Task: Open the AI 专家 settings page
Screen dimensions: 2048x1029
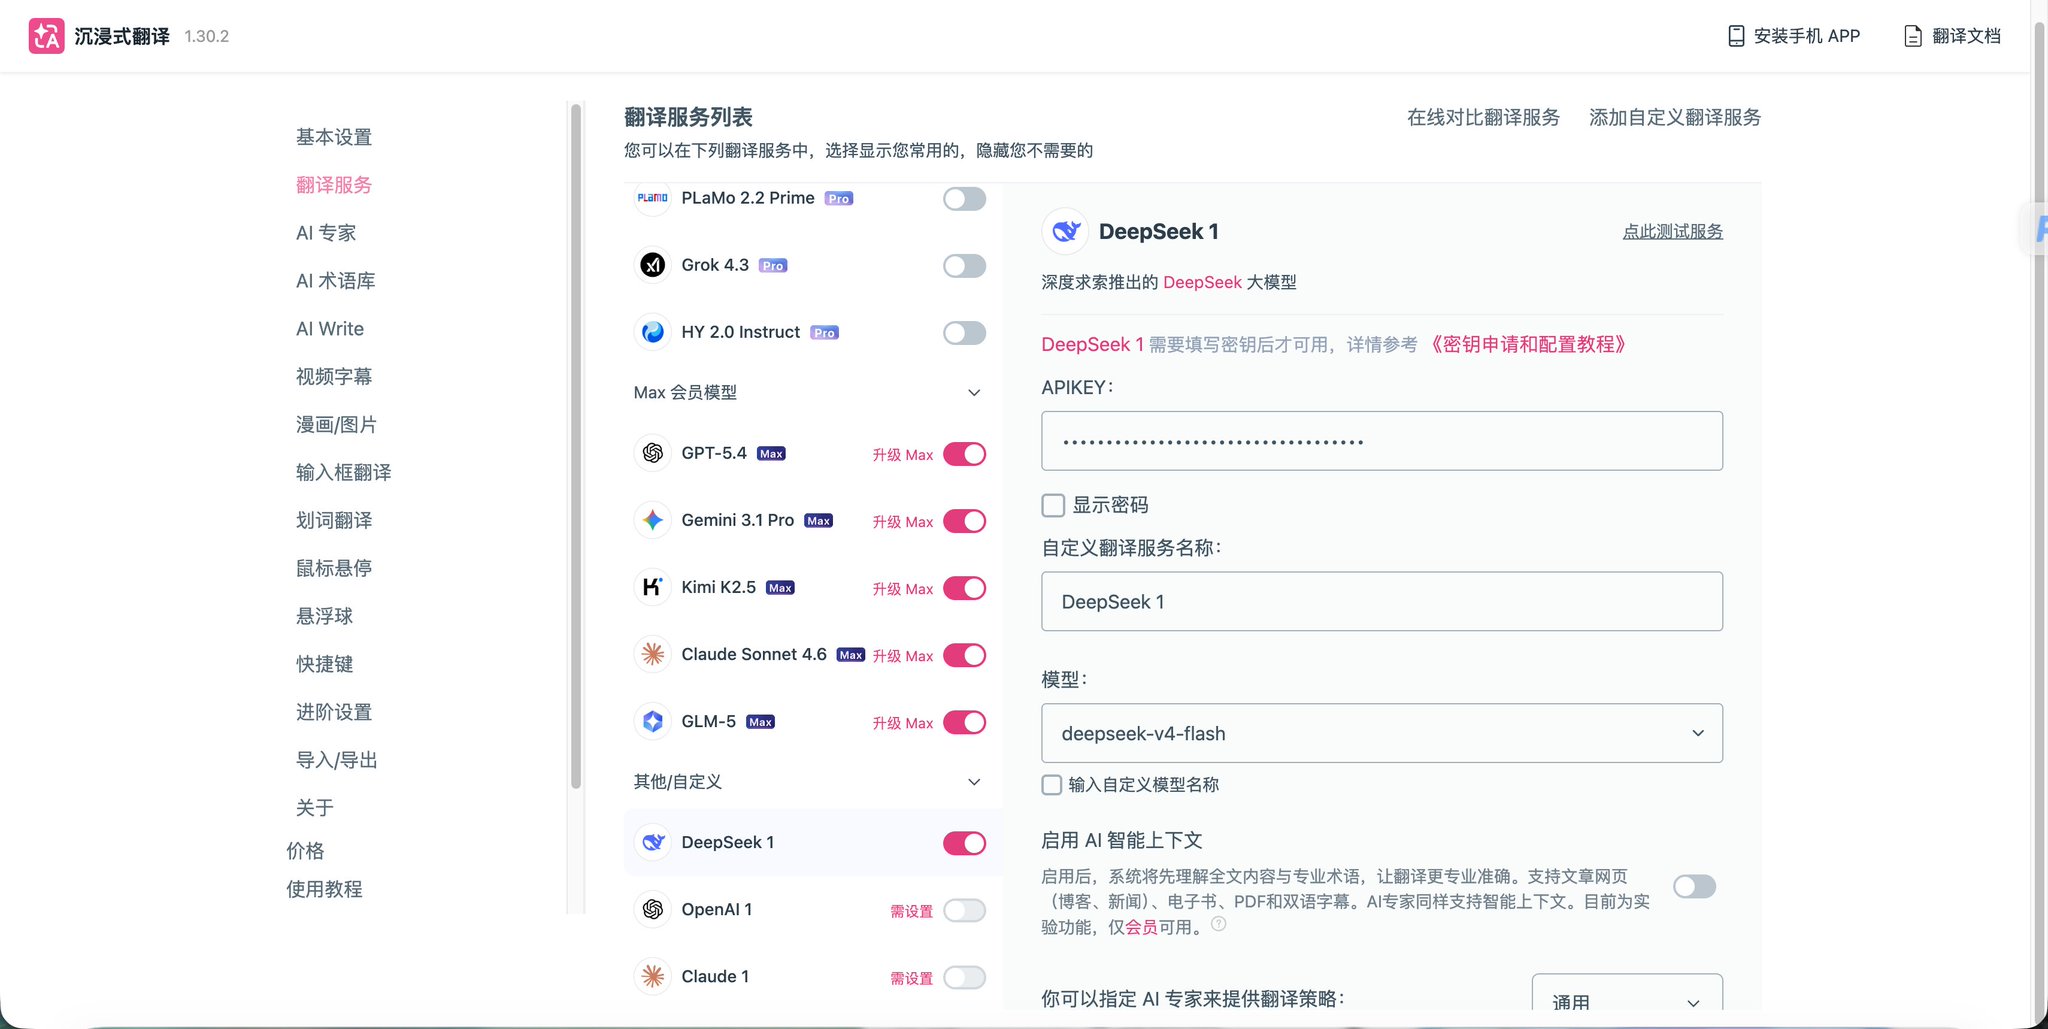Action: 326,233
